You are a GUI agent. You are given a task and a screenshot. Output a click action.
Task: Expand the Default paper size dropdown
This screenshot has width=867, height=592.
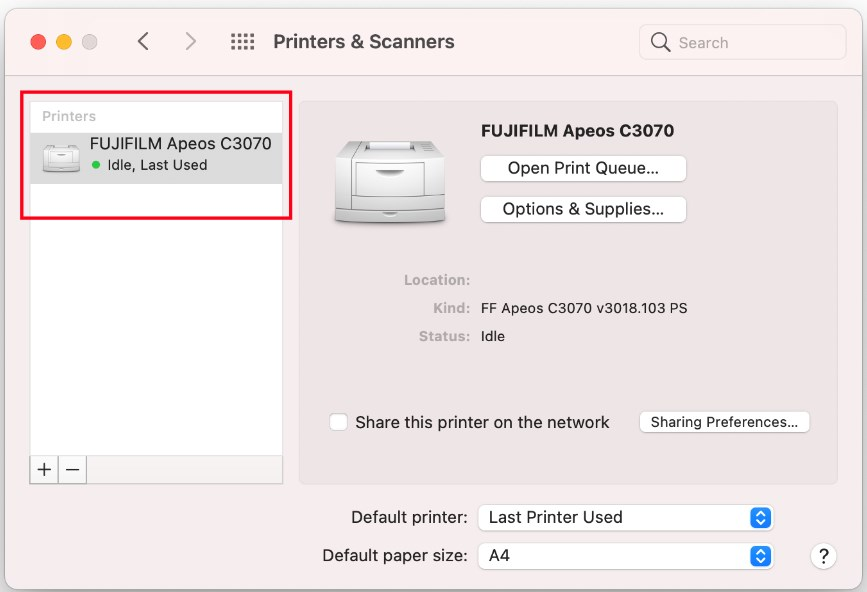pos(625,556)
